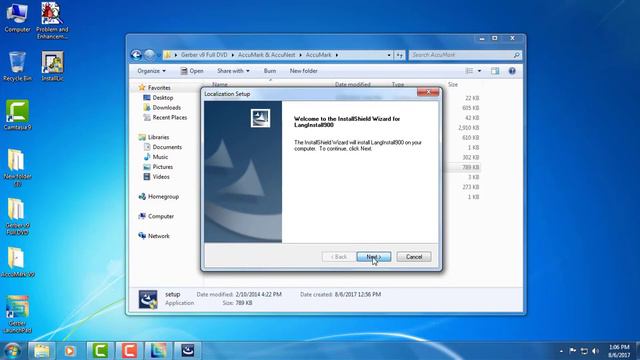Click Burn in the Explorer toolbar
Screen dimensions: 640x360
pos(270,71)
